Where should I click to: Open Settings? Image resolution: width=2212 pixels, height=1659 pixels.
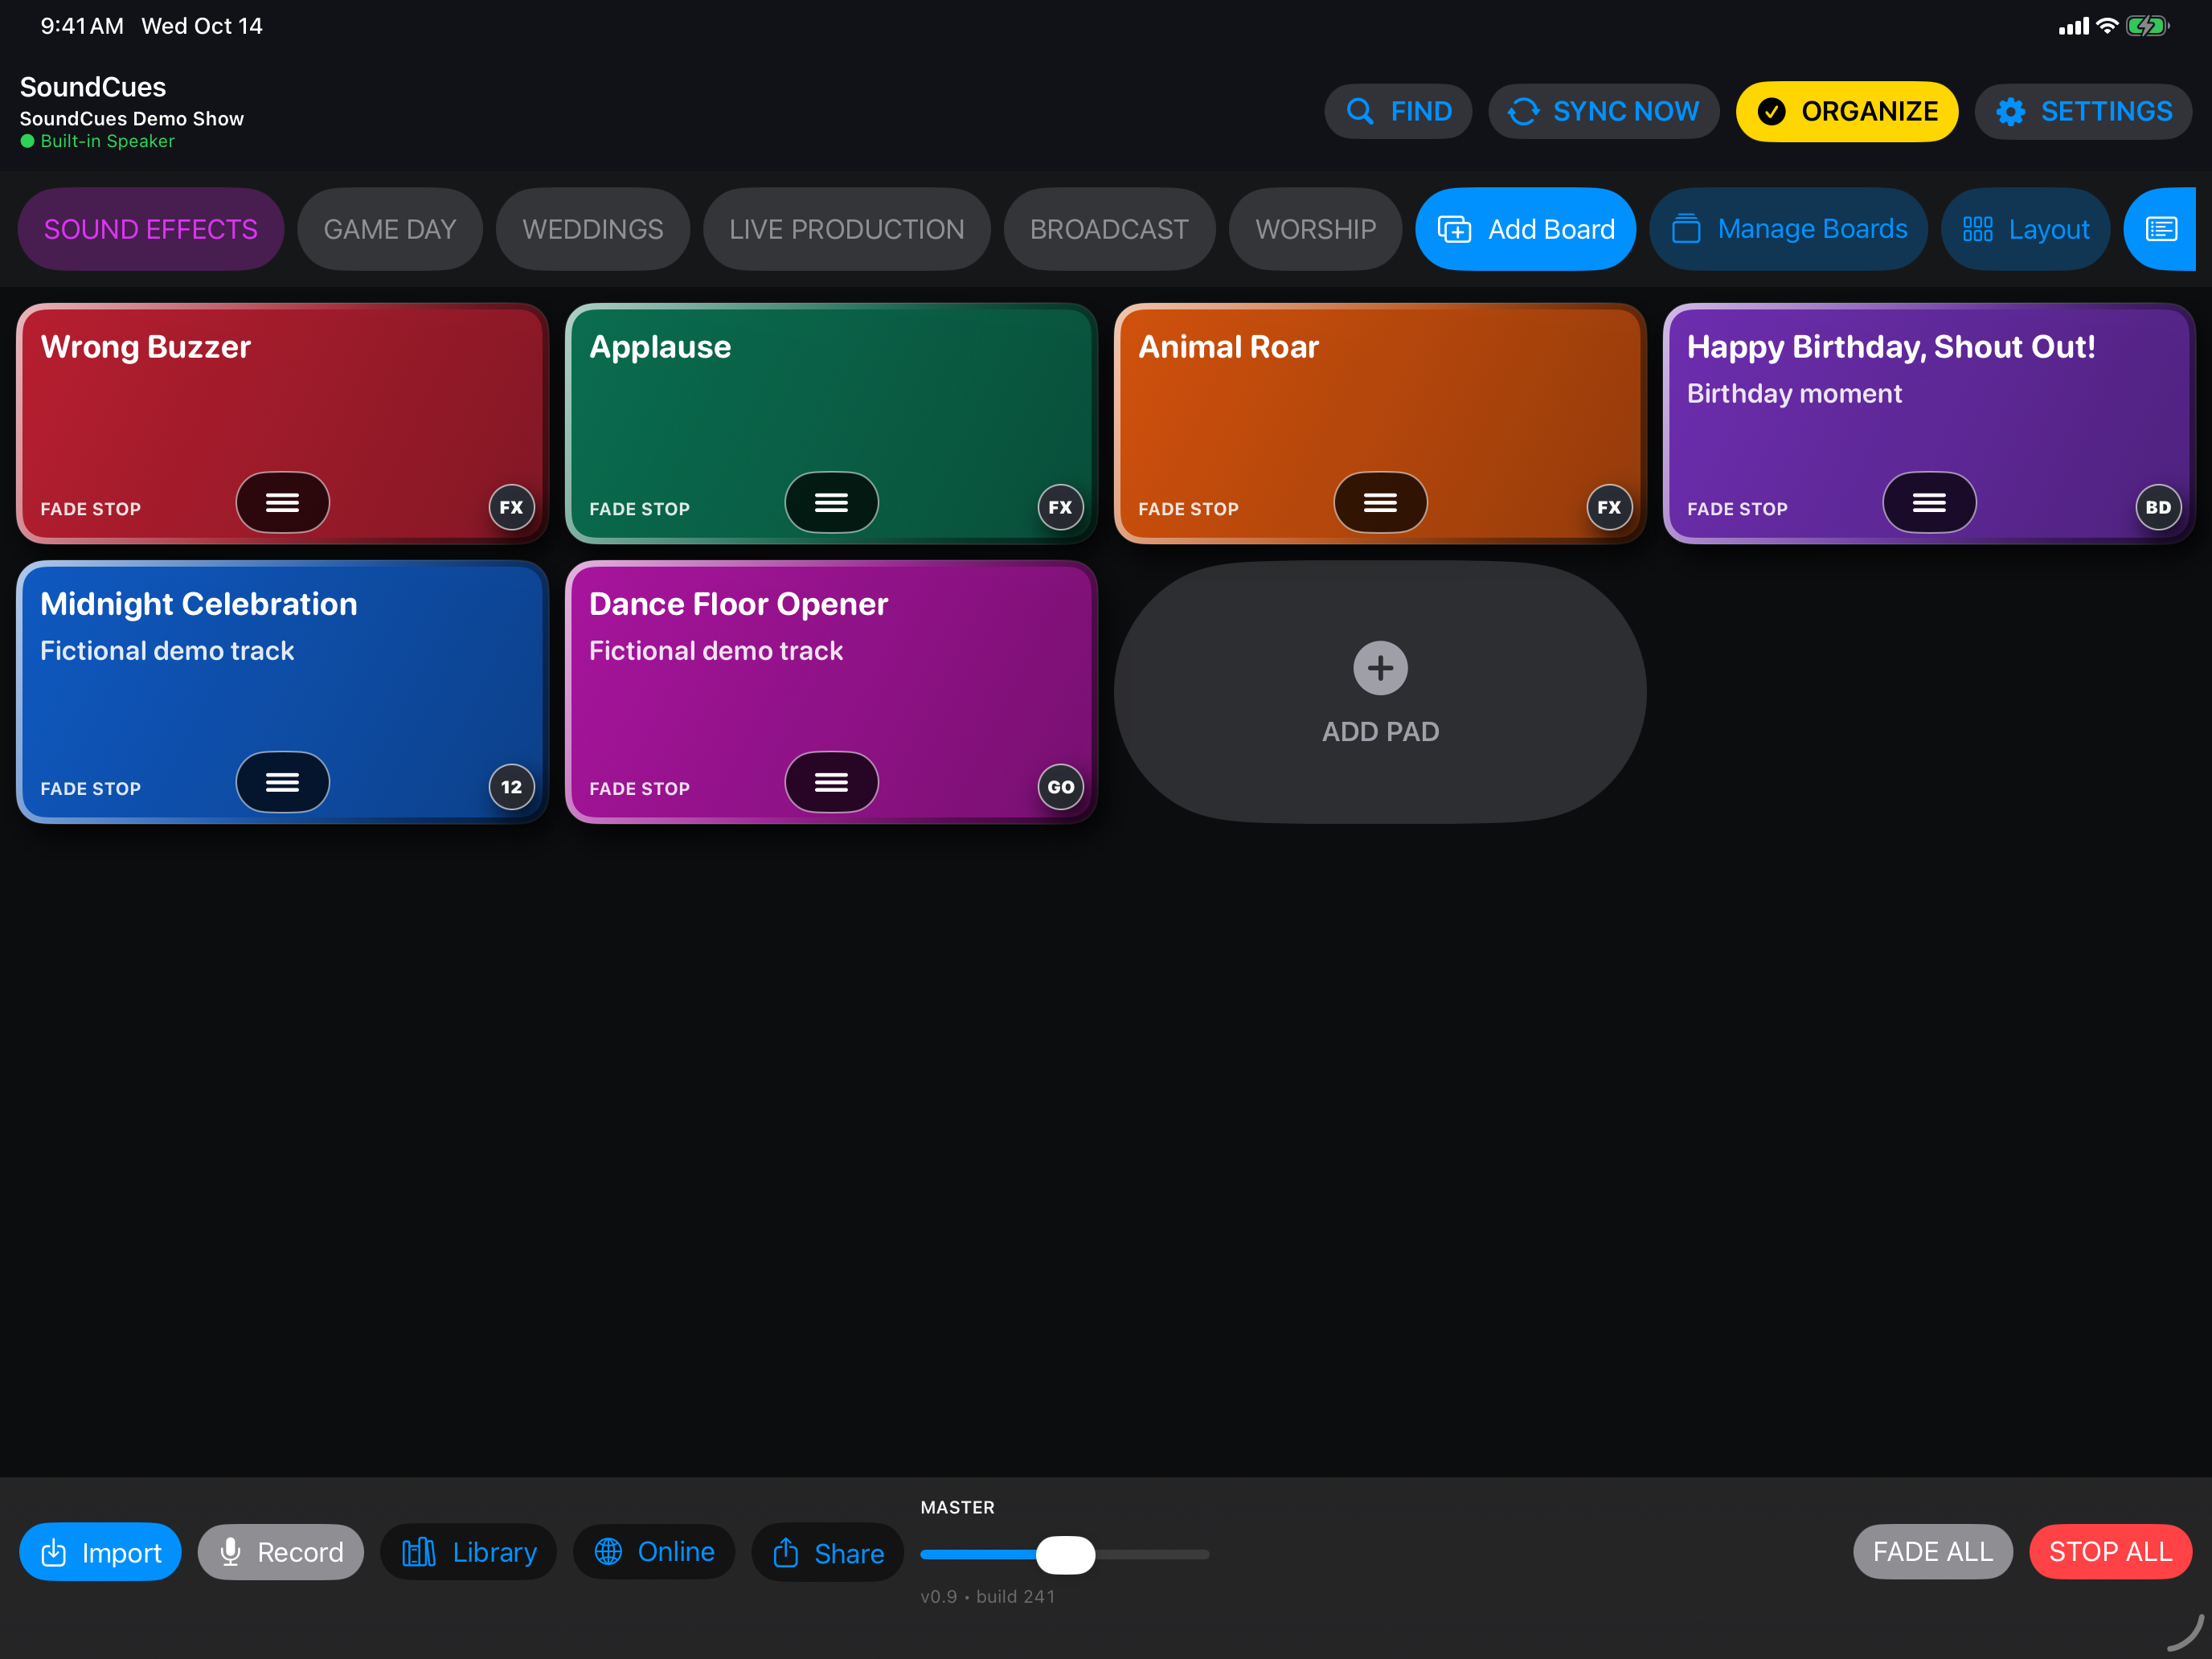pos(2083,111)
